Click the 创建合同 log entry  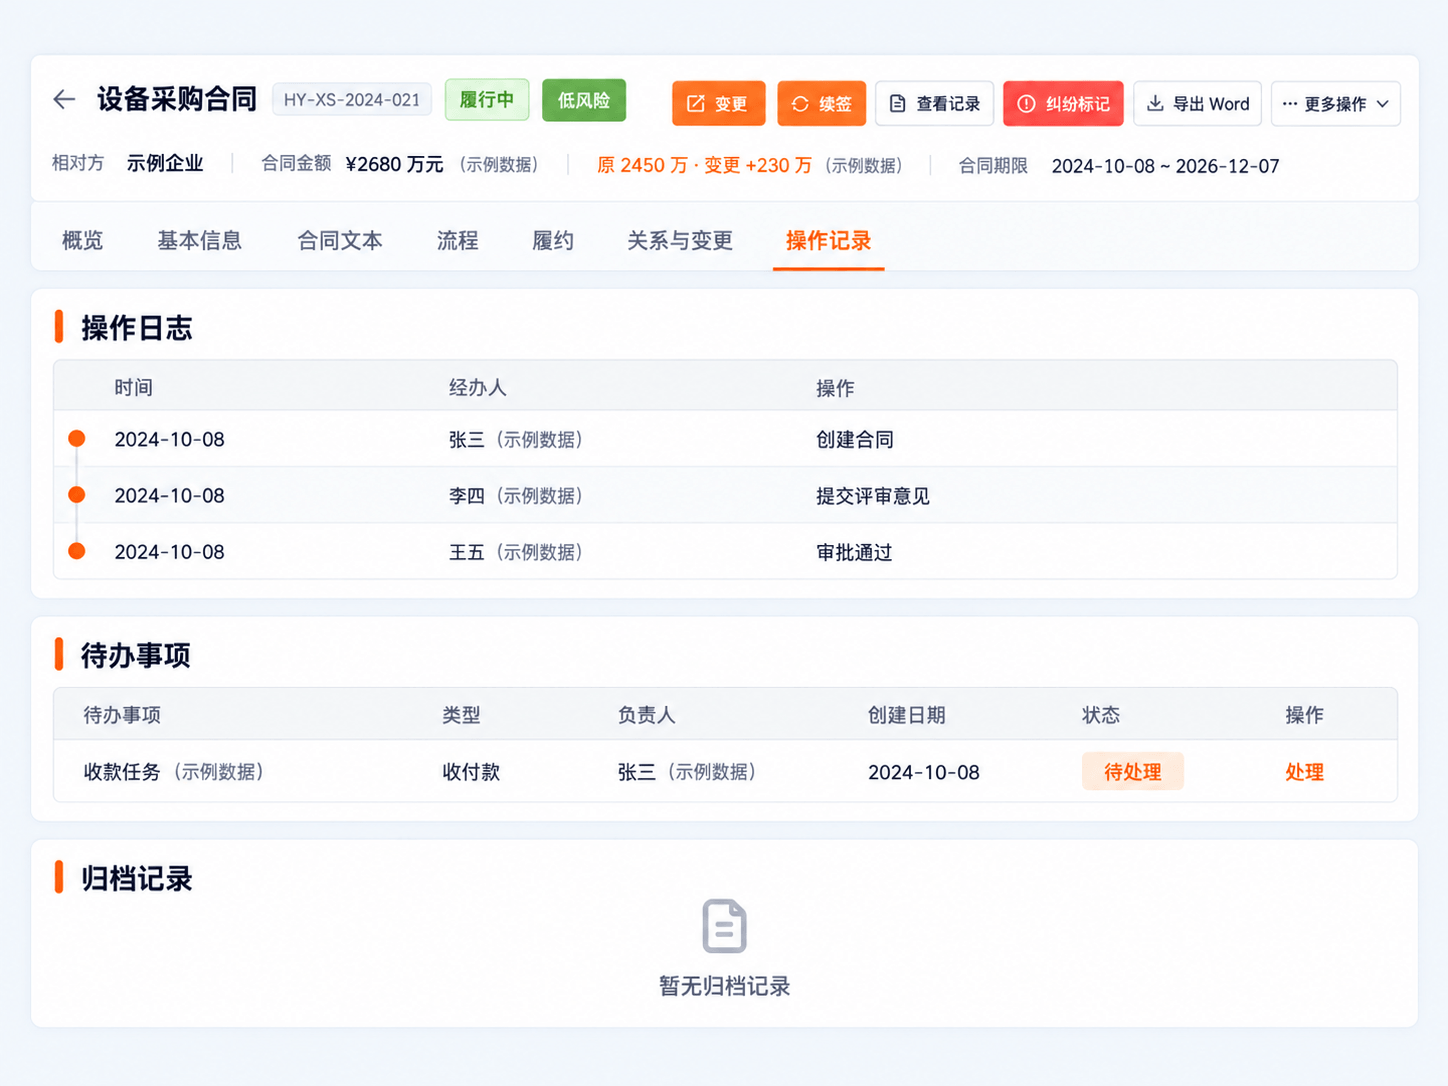click(855, 439)
